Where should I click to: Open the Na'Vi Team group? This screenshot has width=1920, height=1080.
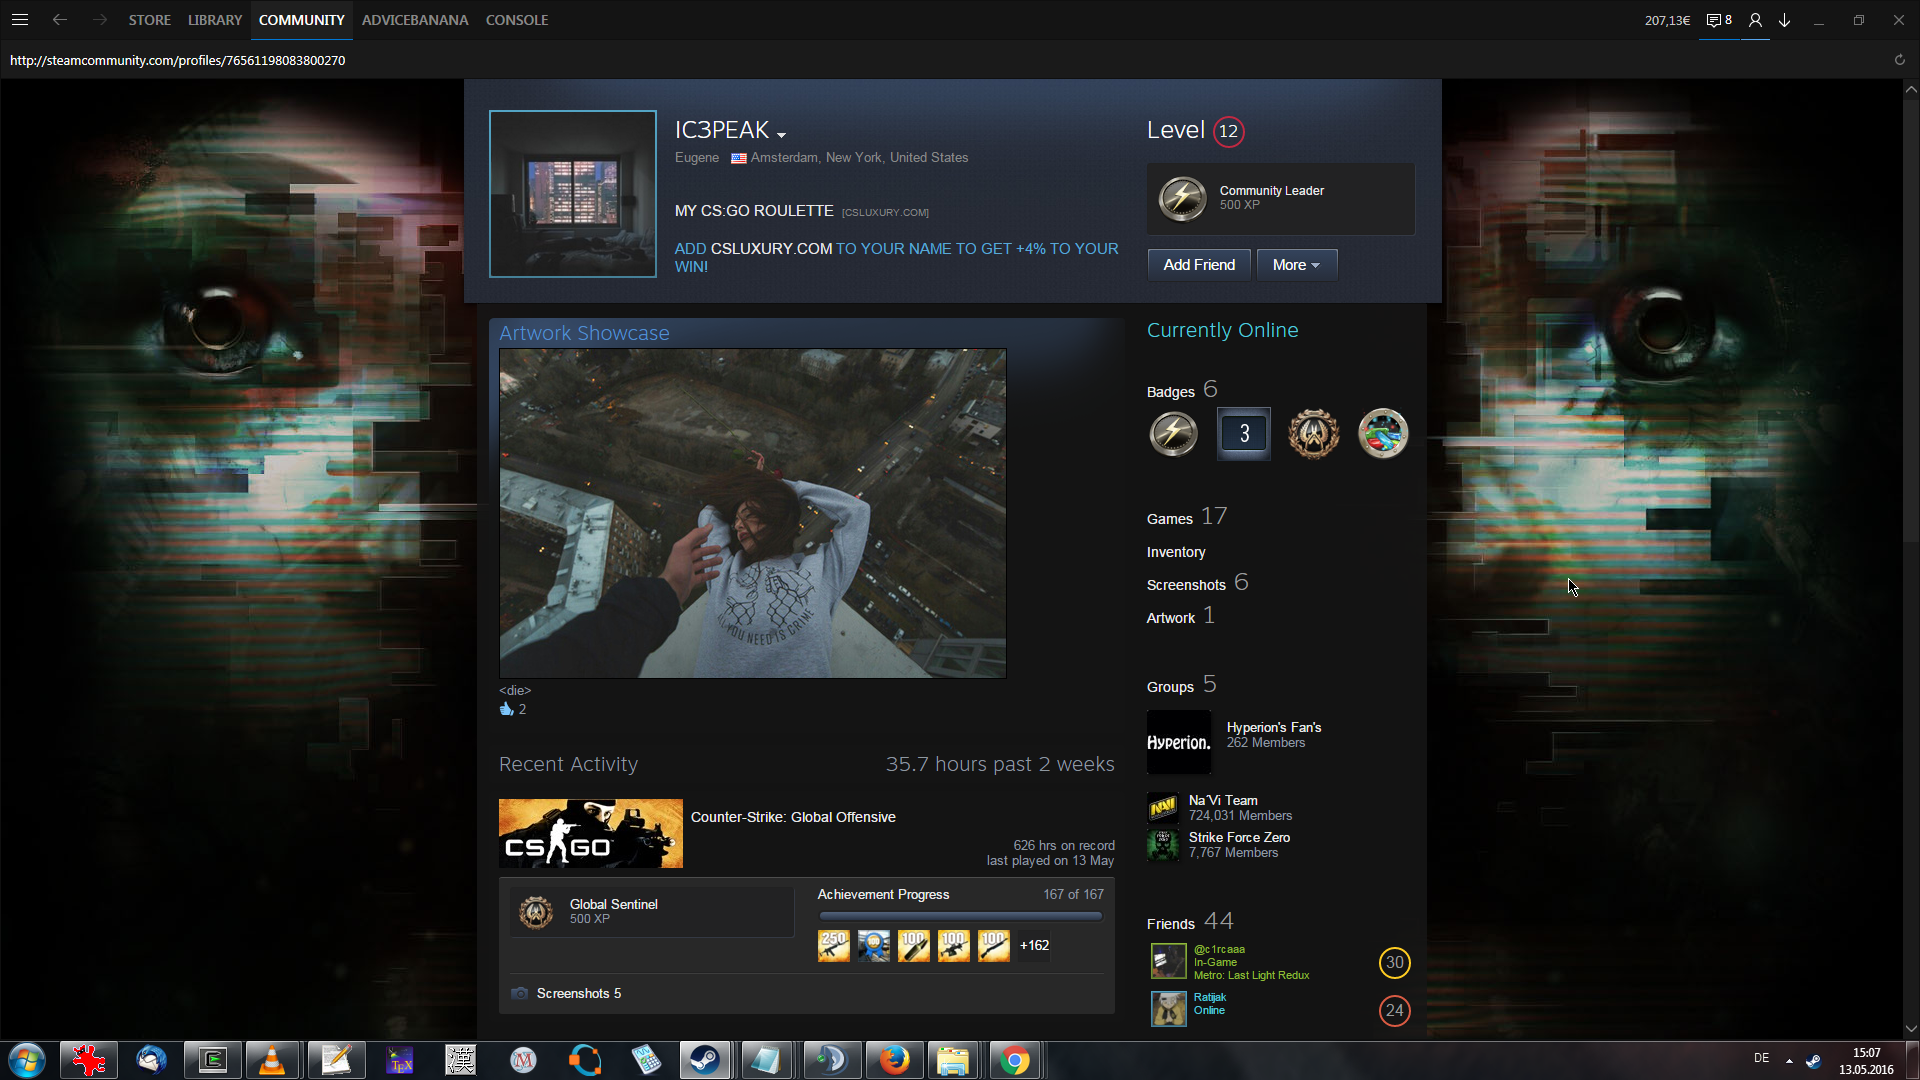(x=1222, y=800)
